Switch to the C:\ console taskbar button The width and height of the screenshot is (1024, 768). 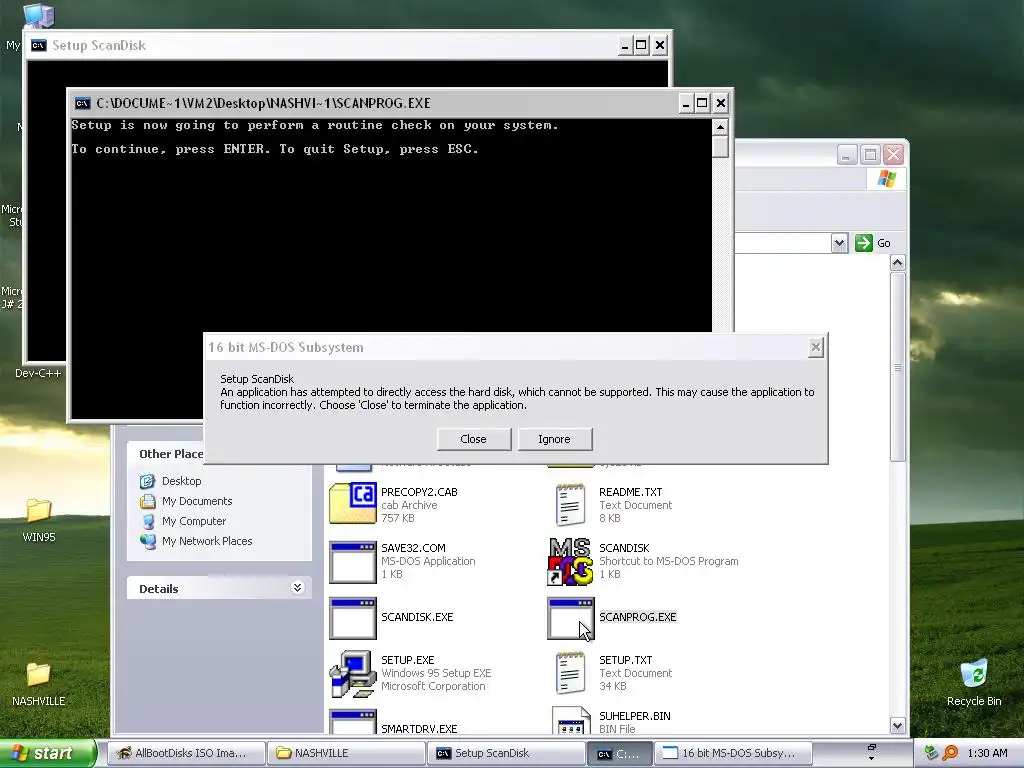point(619,754)
